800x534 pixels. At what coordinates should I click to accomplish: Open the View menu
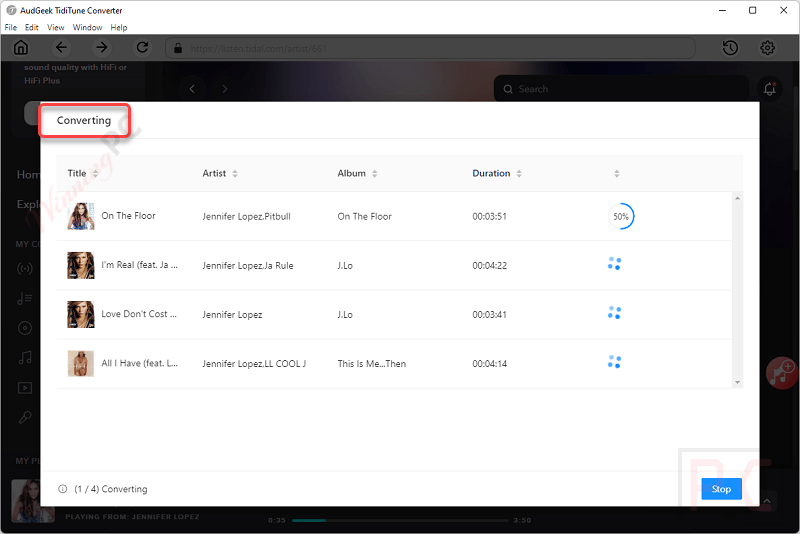[56, 28]
